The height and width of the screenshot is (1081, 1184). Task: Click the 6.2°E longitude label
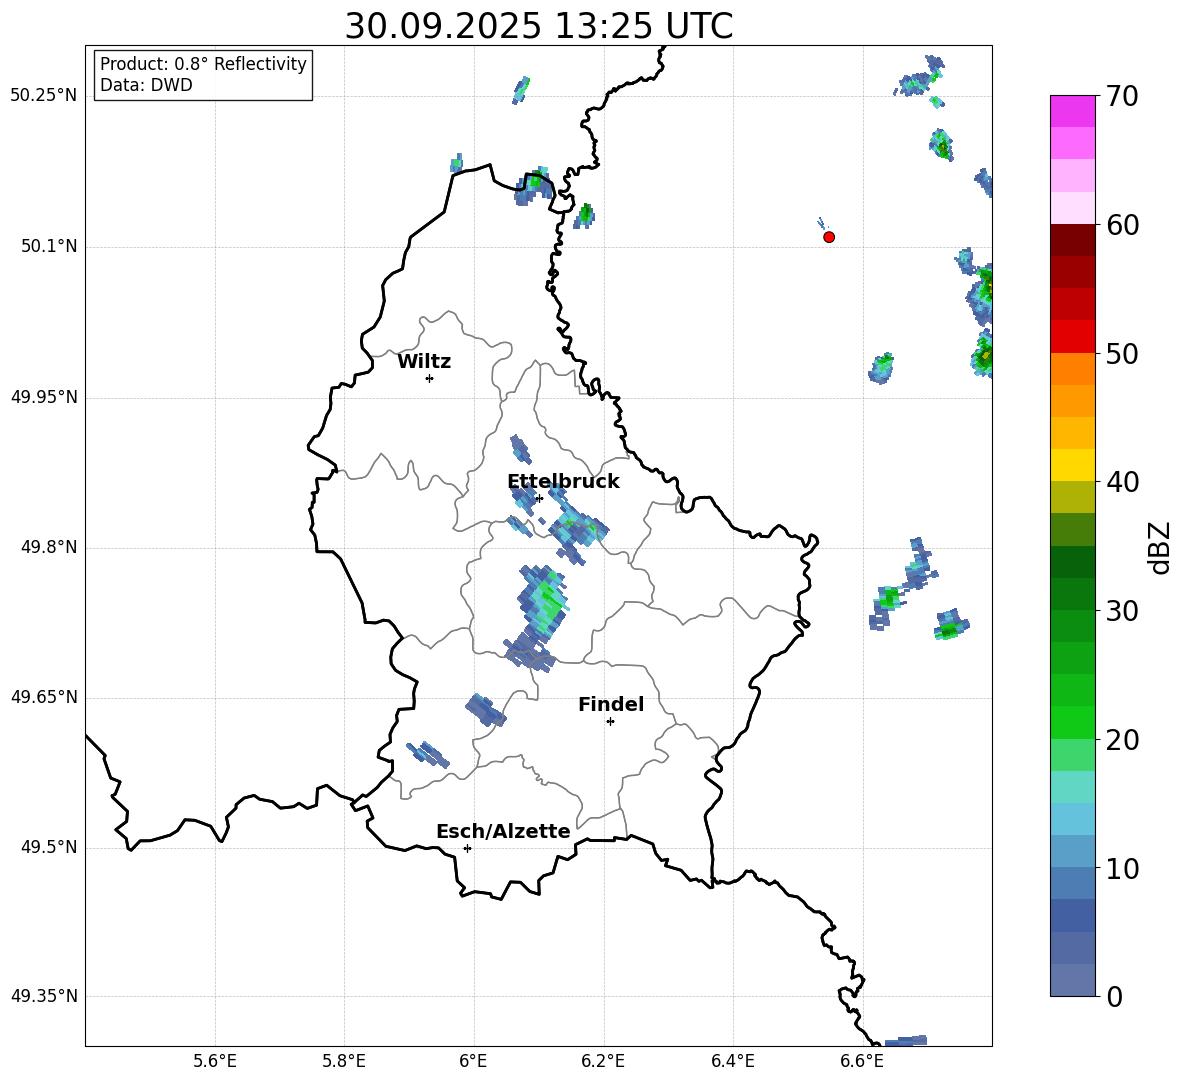tap(603, 1061)
